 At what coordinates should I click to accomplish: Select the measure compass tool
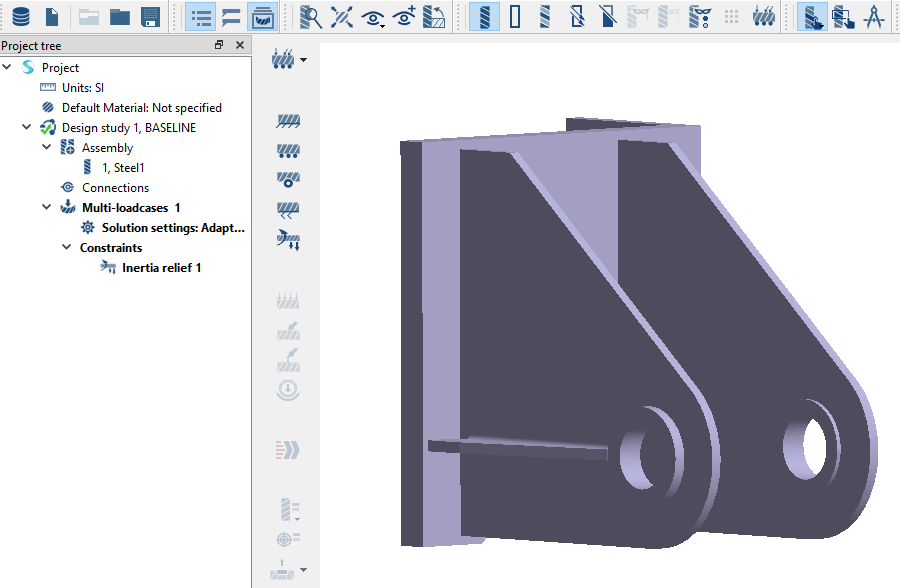pyautogui.click(x=875, y=17)
